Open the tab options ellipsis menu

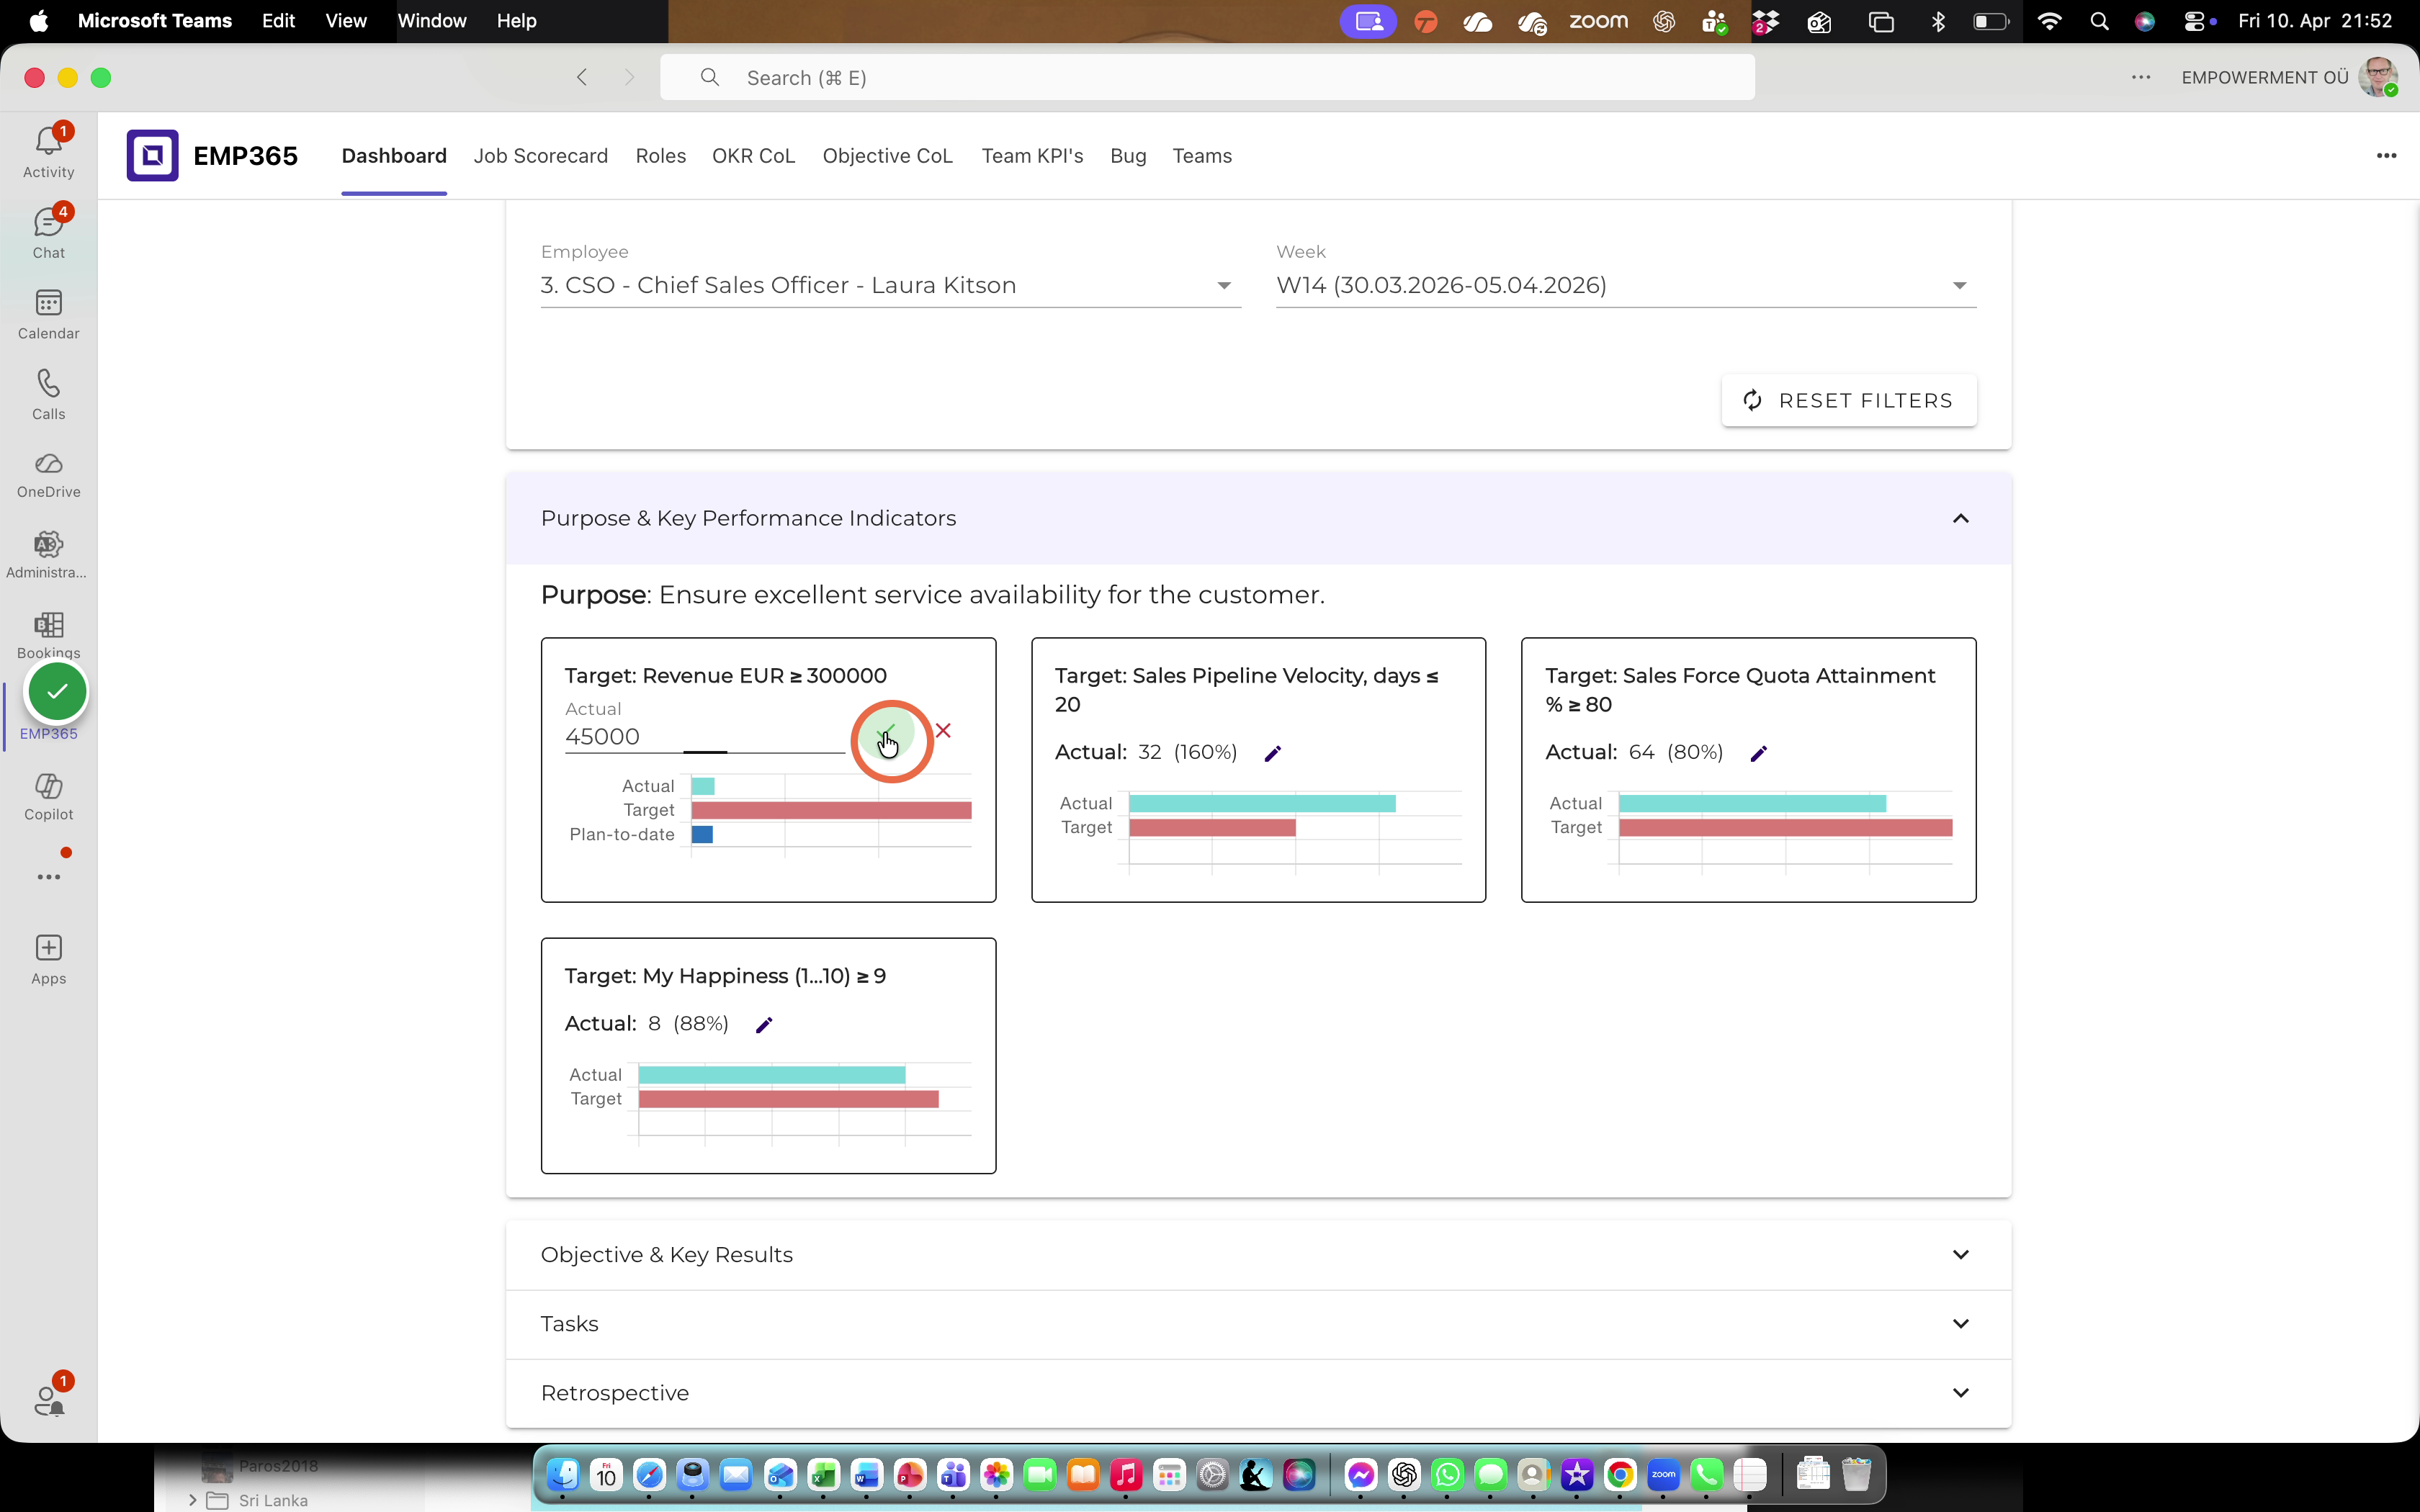point(2386,155)
